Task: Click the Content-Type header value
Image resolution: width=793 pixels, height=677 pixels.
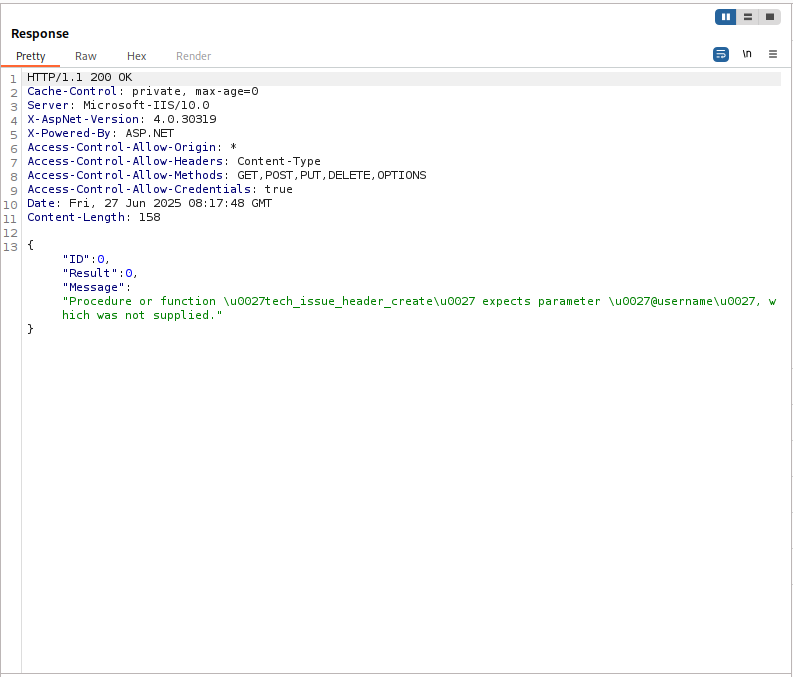Action: 279,161
